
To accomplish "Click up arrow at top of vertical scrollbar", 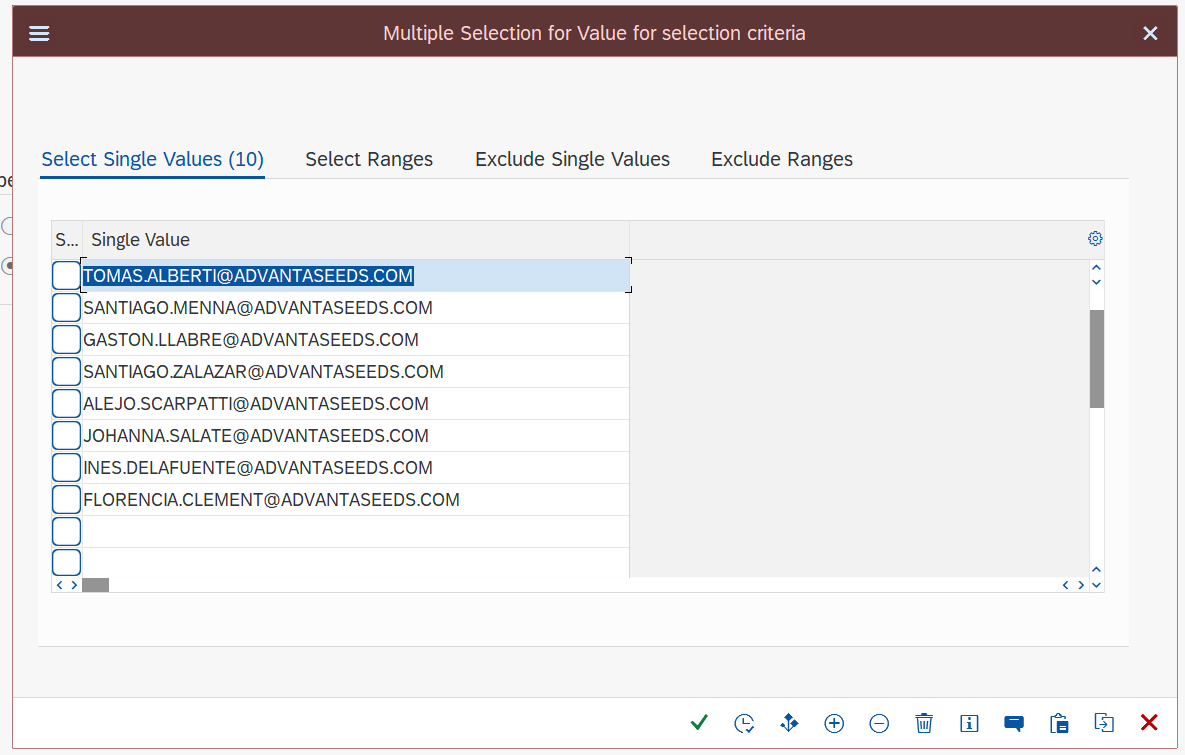I will click(1097, 268).
